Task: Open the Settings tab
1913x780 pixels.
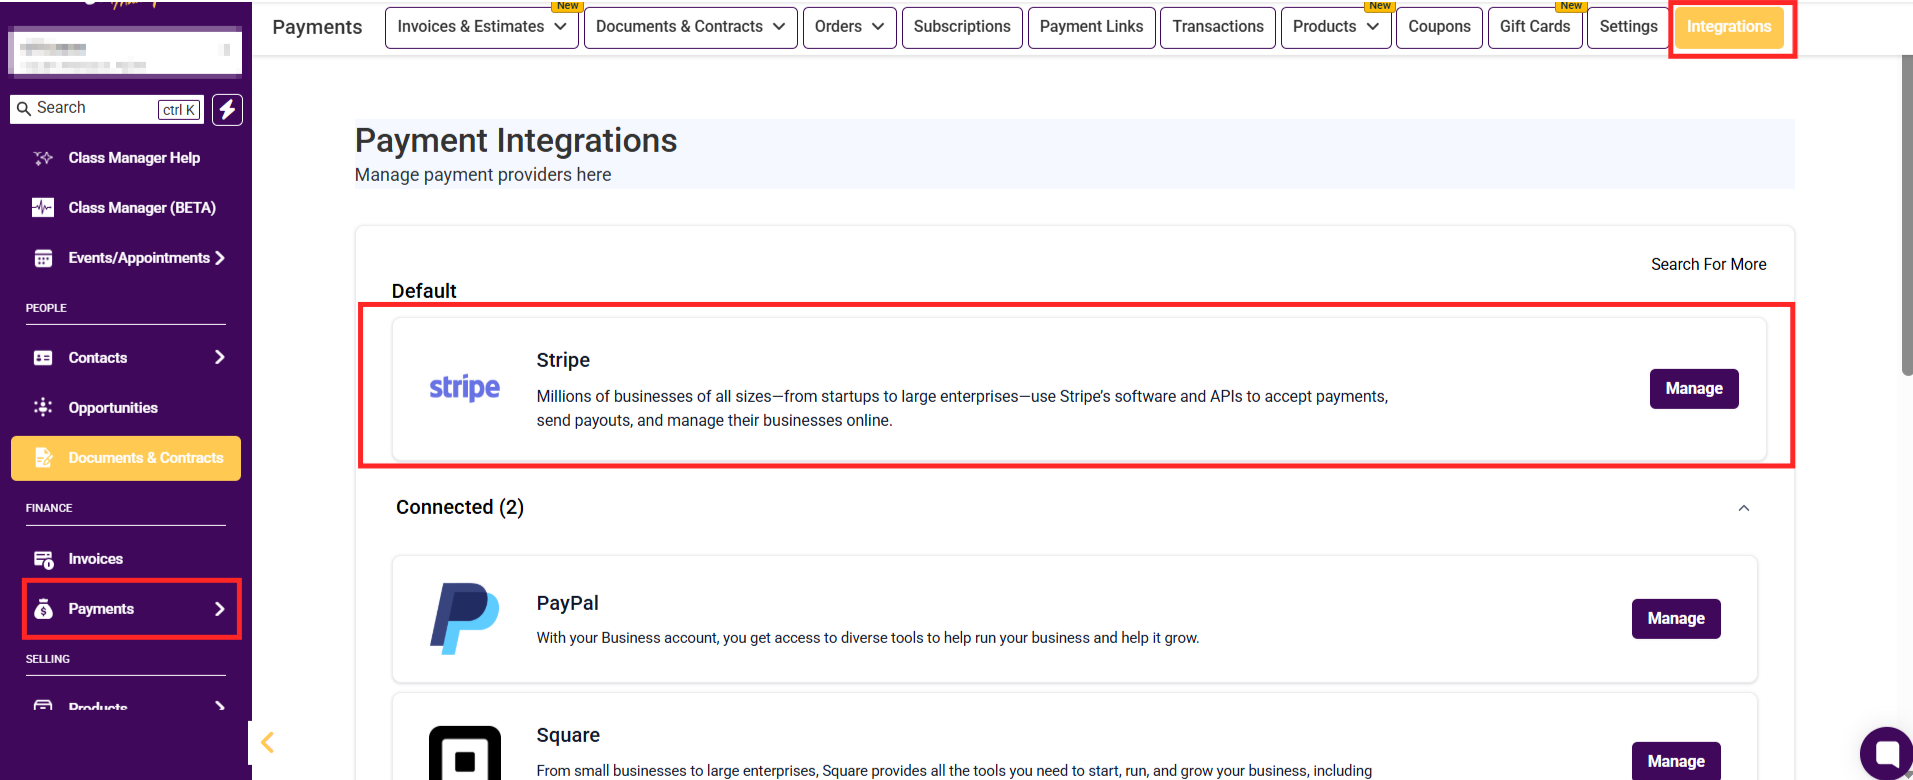Action: [x=1629, y=27]
